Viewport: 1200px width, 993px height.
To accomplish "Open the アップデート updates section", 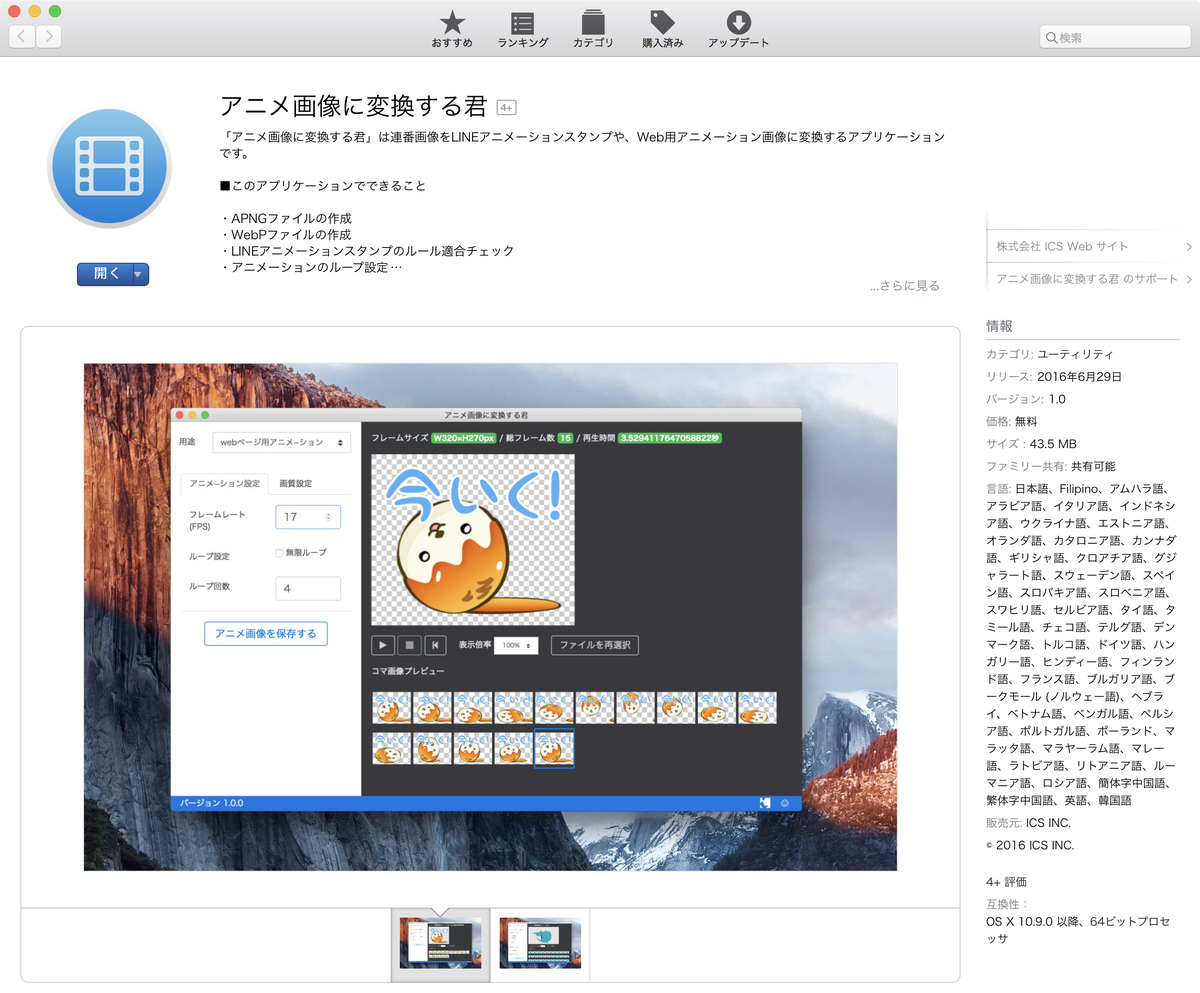I will tap(738, 29).
